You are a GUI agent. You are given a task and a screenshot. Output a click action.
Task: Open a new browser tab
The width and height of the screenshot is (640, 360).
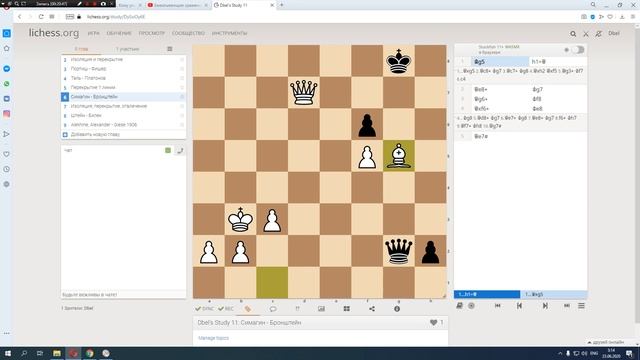(282, 5)
